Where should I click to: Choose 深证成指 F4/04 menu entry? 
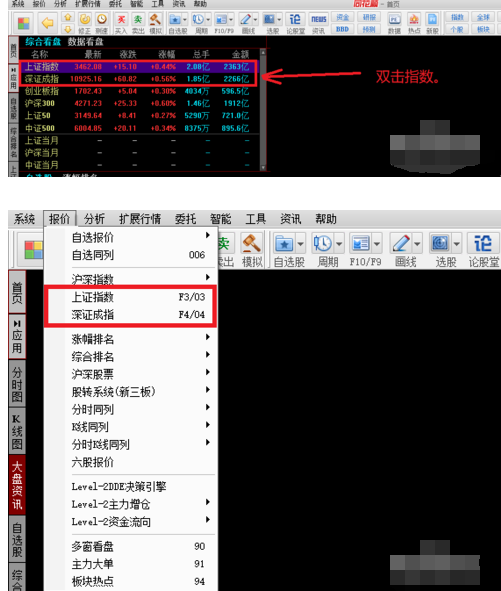130,314
